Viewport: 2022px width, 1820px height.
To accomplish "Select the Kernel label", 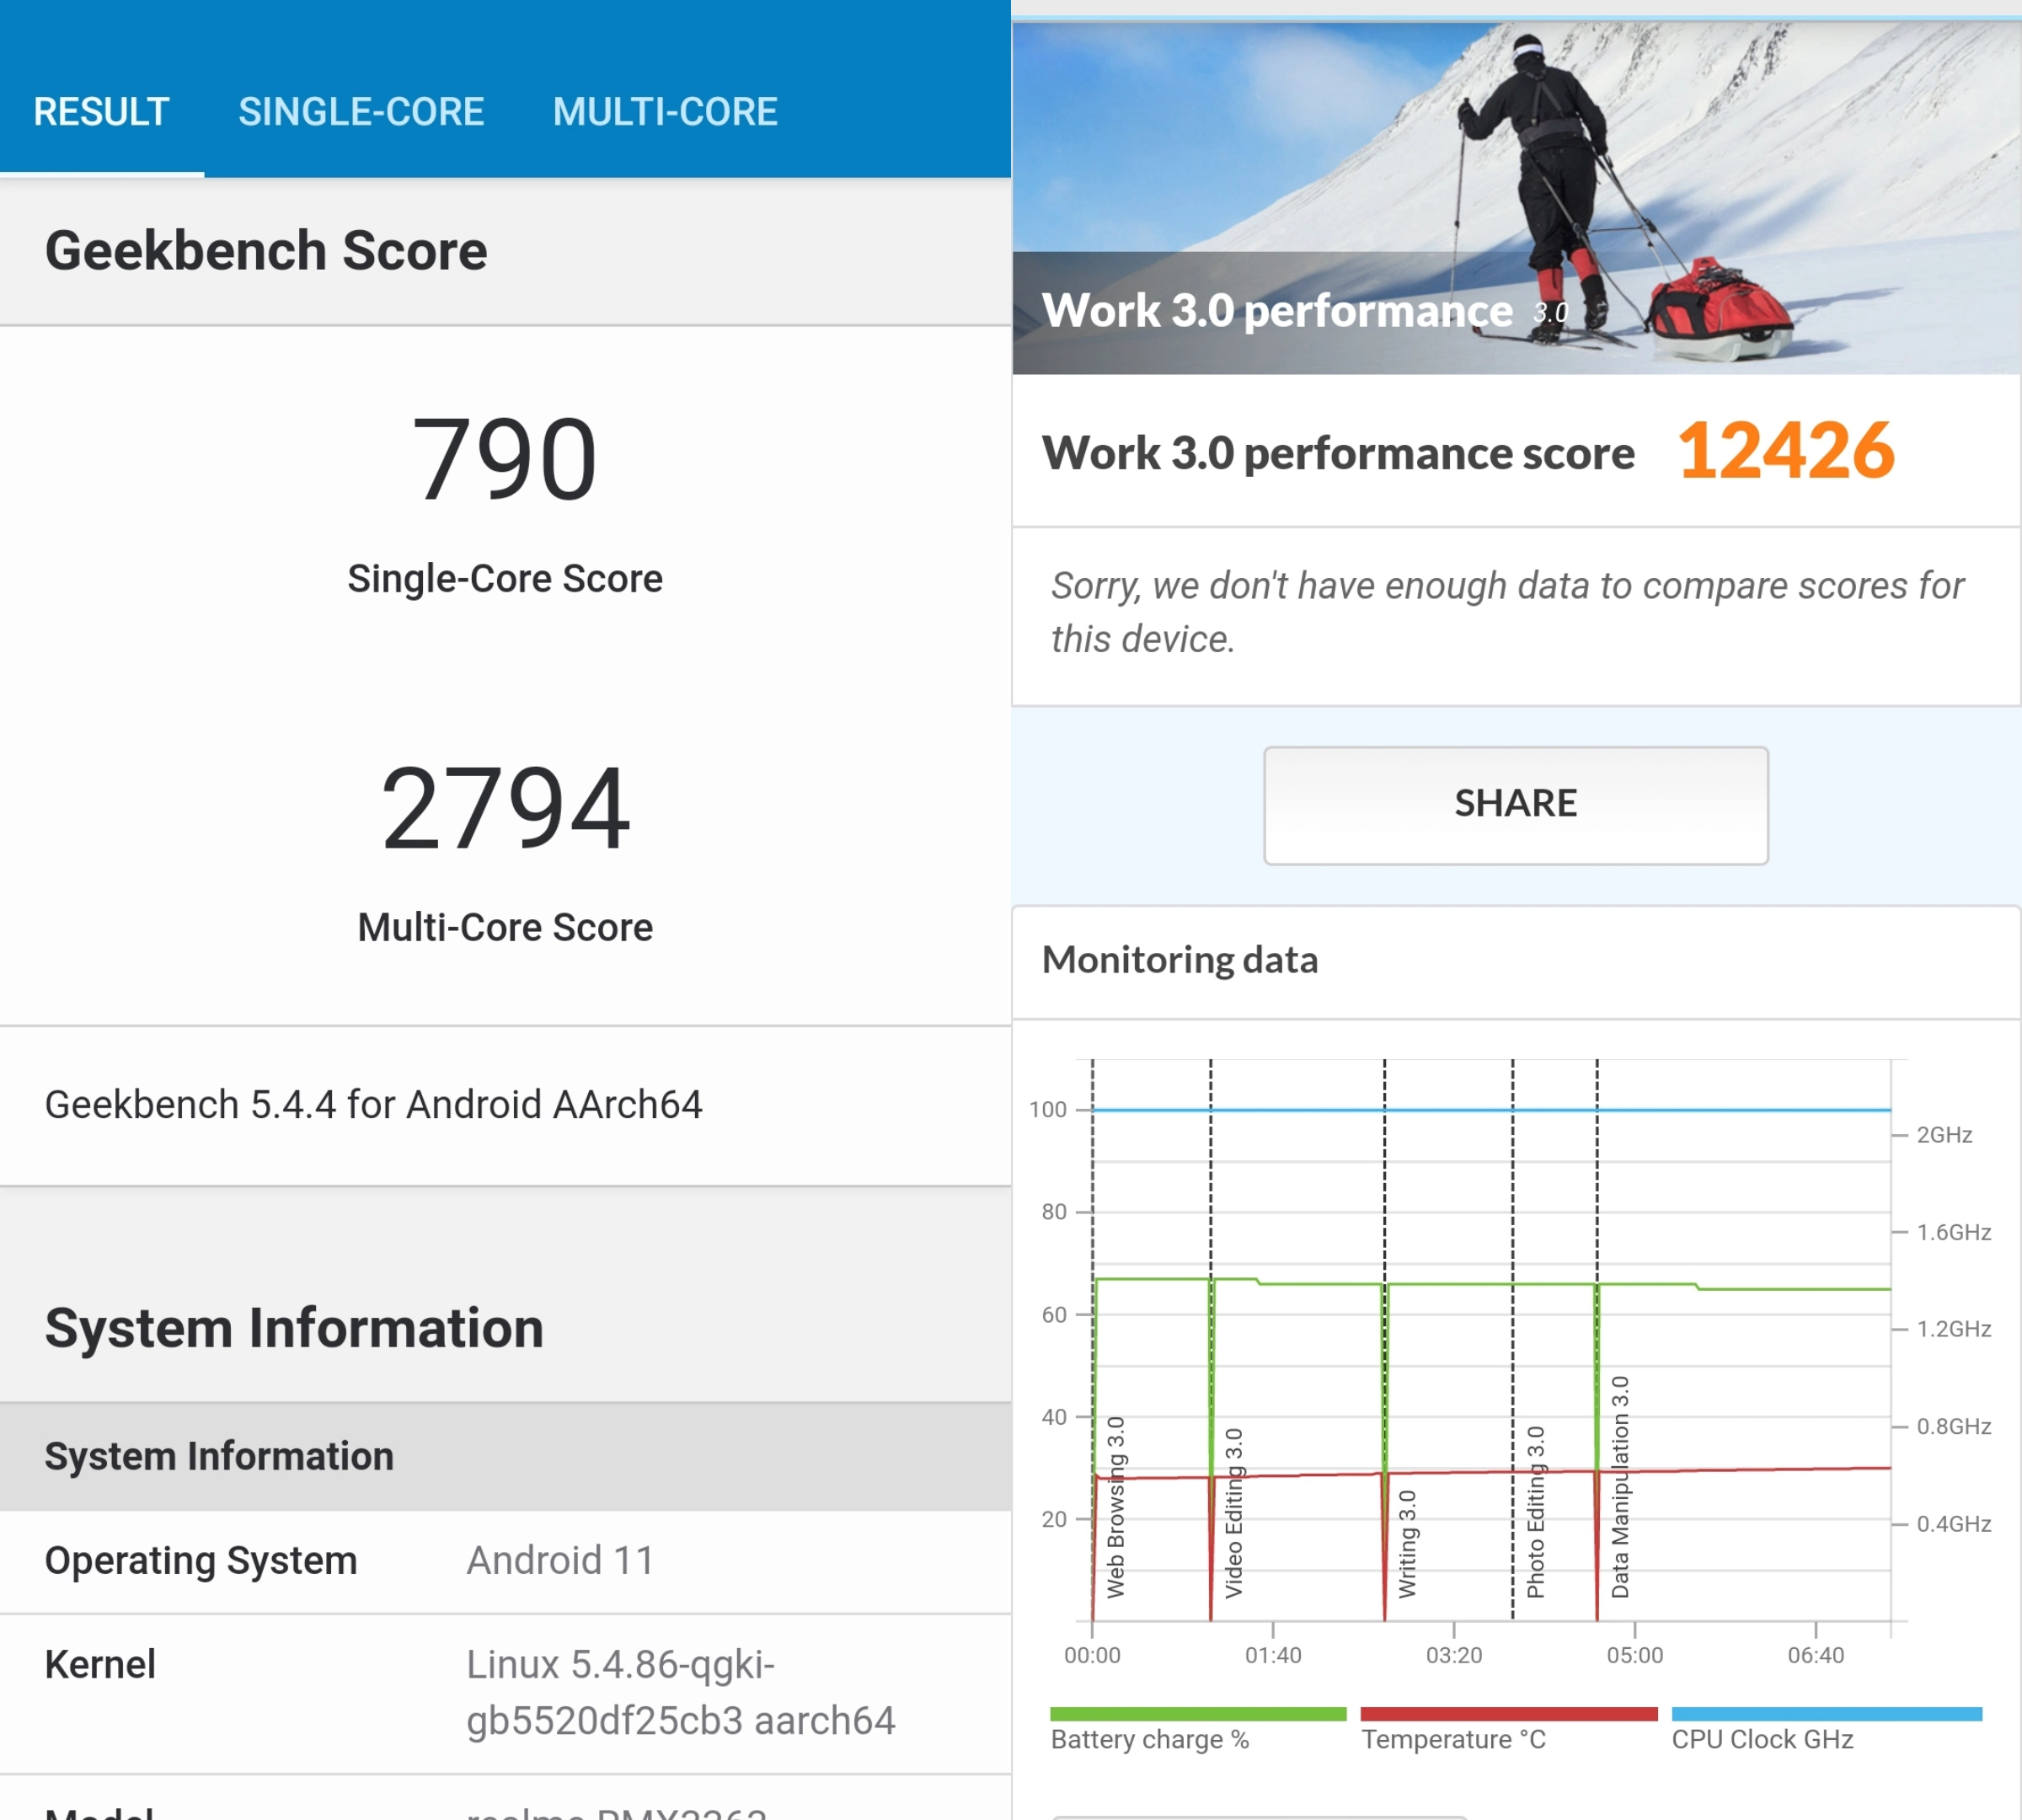I will point(100,1664).
